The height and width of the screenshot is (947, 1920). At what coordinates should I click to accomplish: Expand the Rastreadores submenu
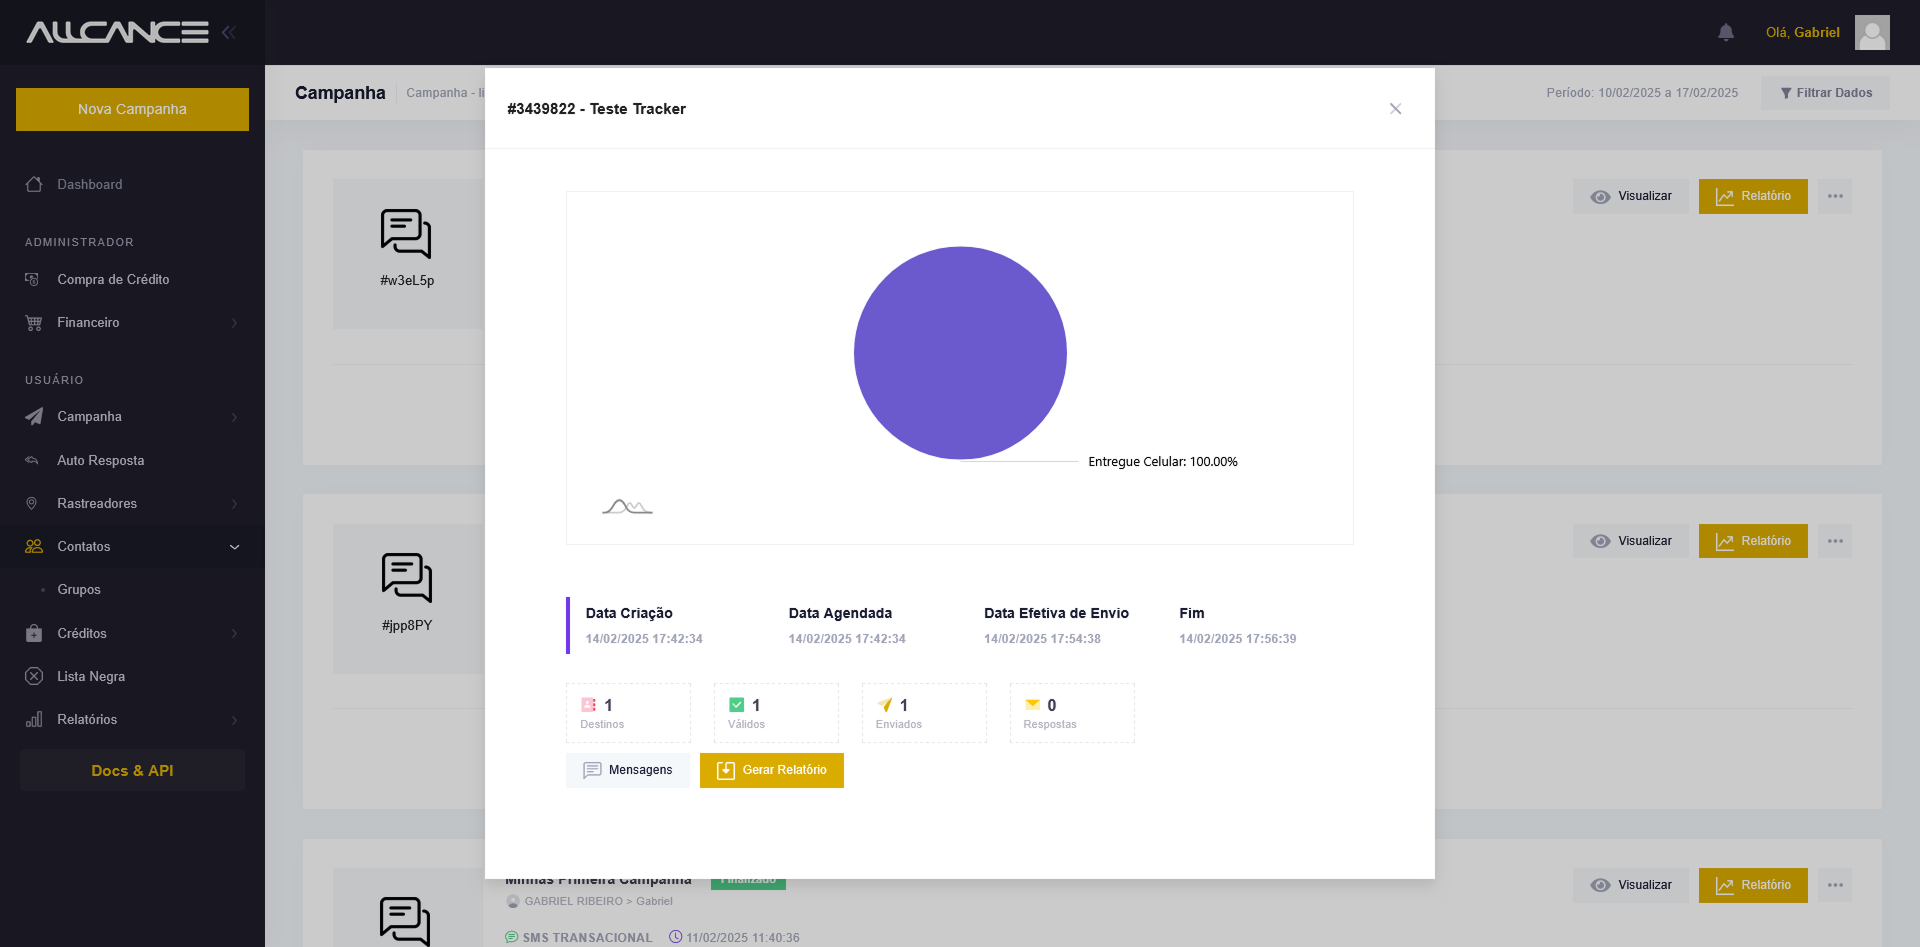(x=132, y=503)
